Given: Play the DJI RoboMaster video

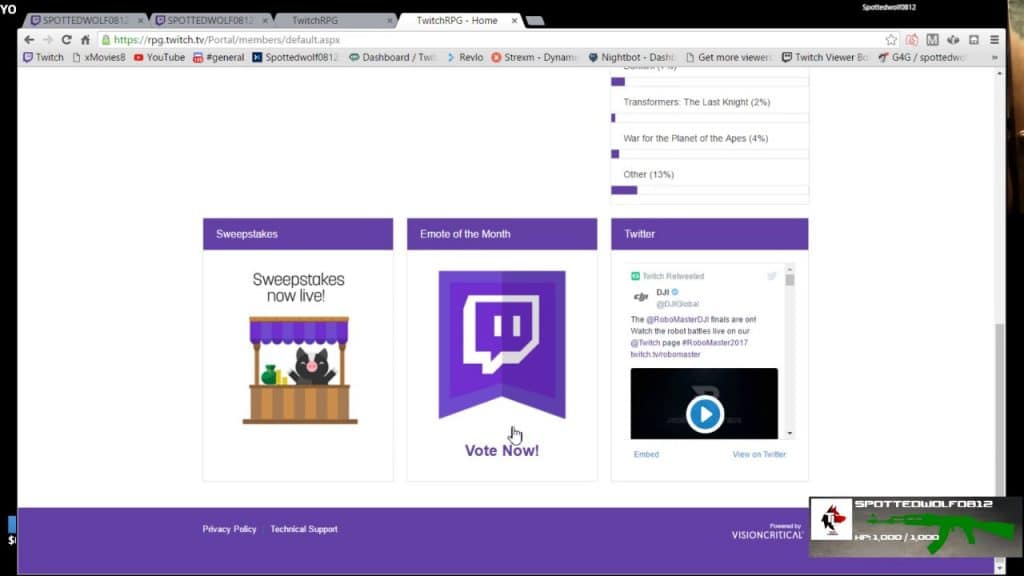Looking at the screenshot, I should coord(703,414).
